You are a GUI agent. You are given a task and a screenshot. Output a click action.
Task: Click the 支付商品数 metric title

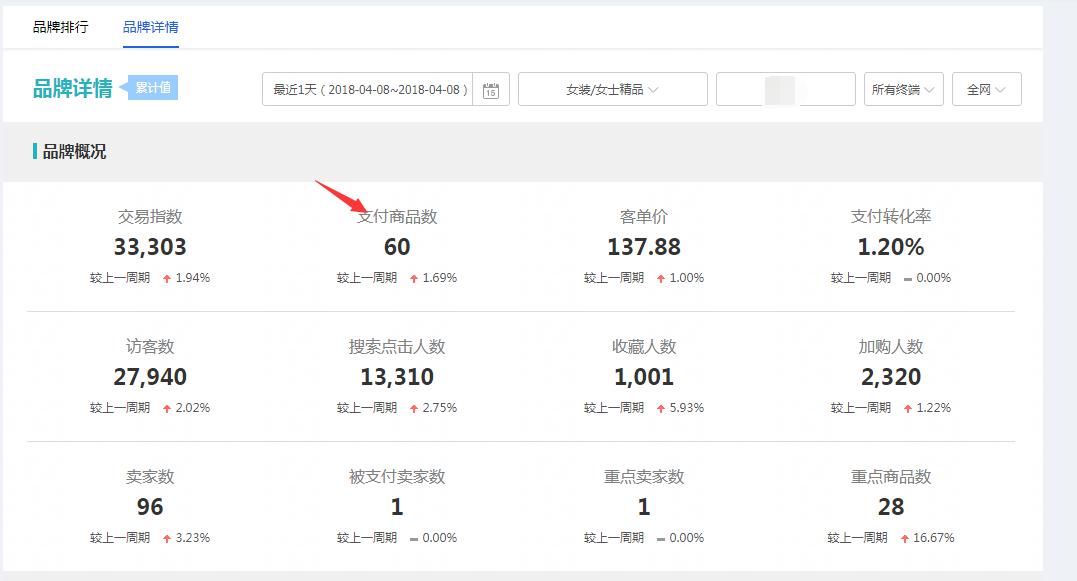(x=397, y=217)
